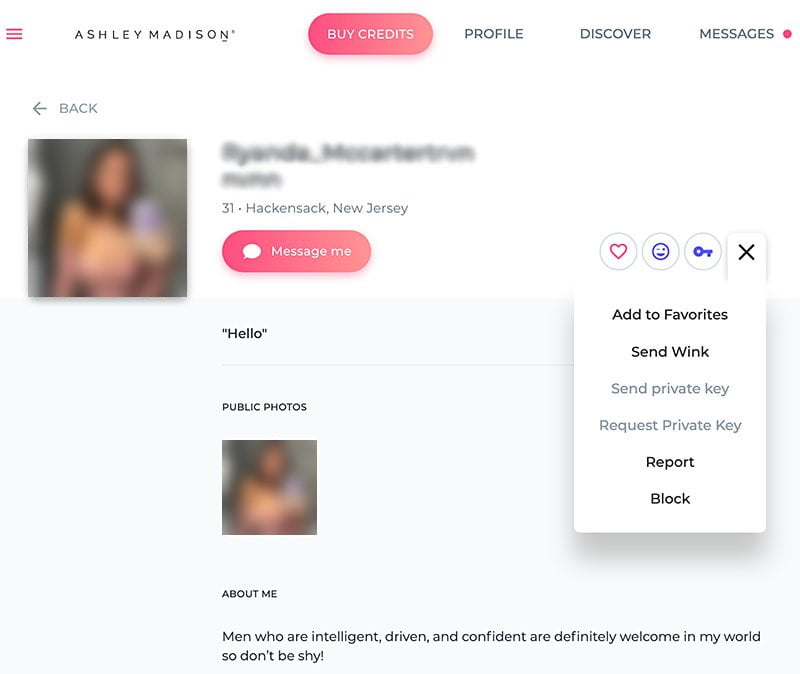Select Add to Favorites from menu
Image resolution: width=800 pixels, height=674 pixels.
(x=670, y=315)
